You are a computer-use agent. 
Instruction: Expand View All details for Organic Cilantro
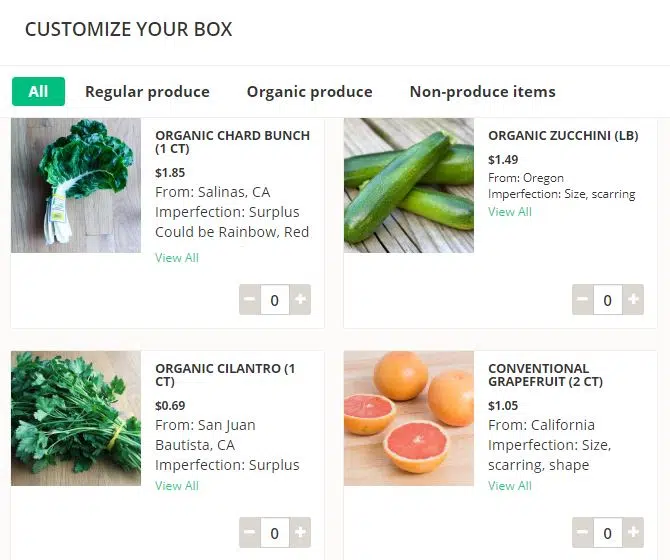tap(177, 486)
